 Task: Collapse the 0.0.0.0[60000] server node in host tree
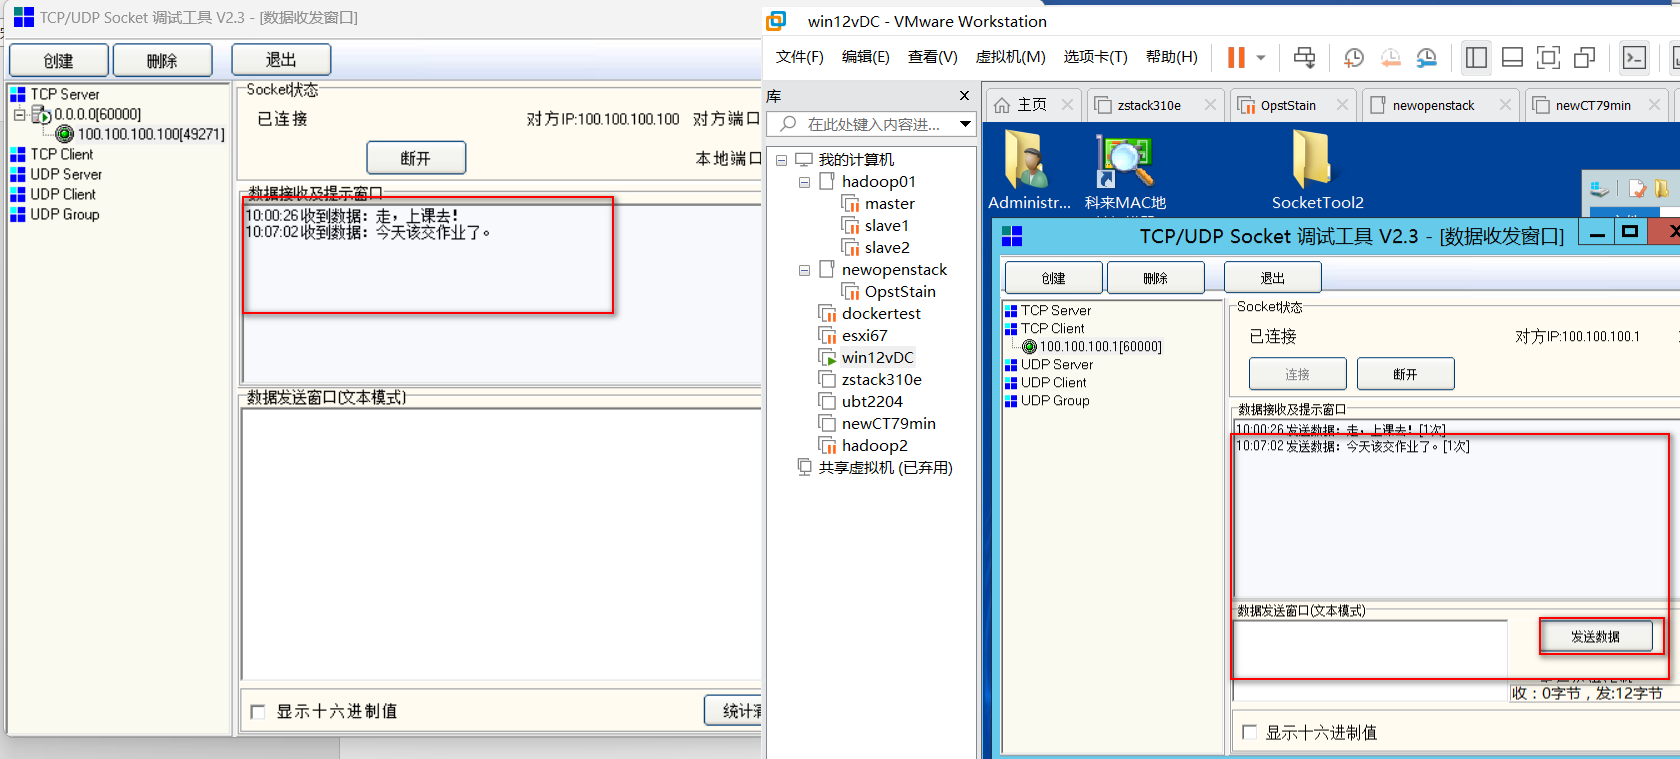[19, 115]
